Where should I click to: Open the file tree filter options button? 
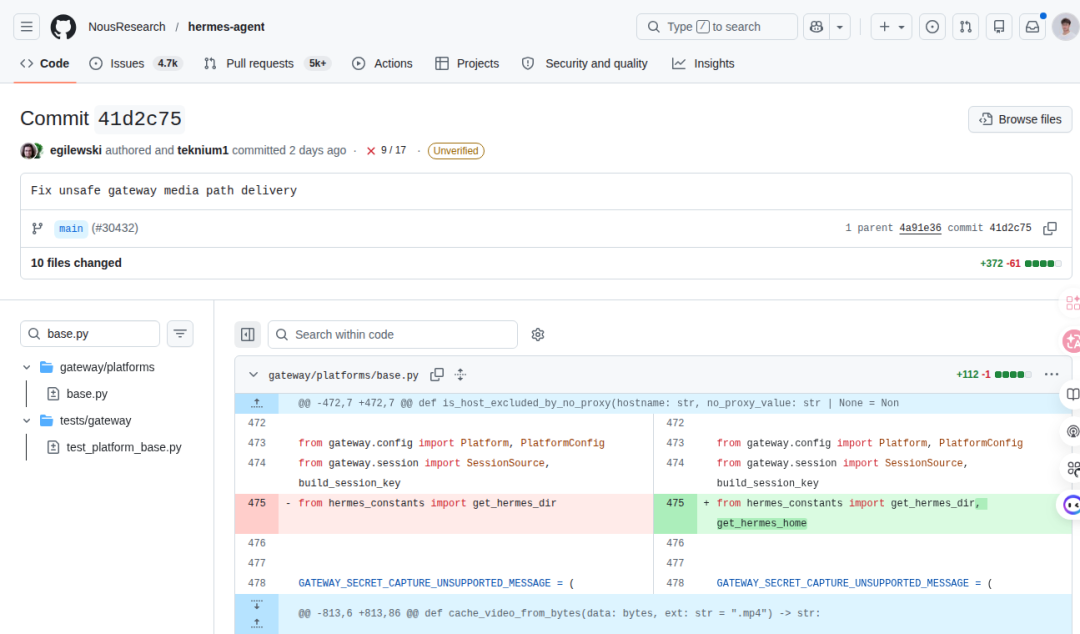[180, 334]
